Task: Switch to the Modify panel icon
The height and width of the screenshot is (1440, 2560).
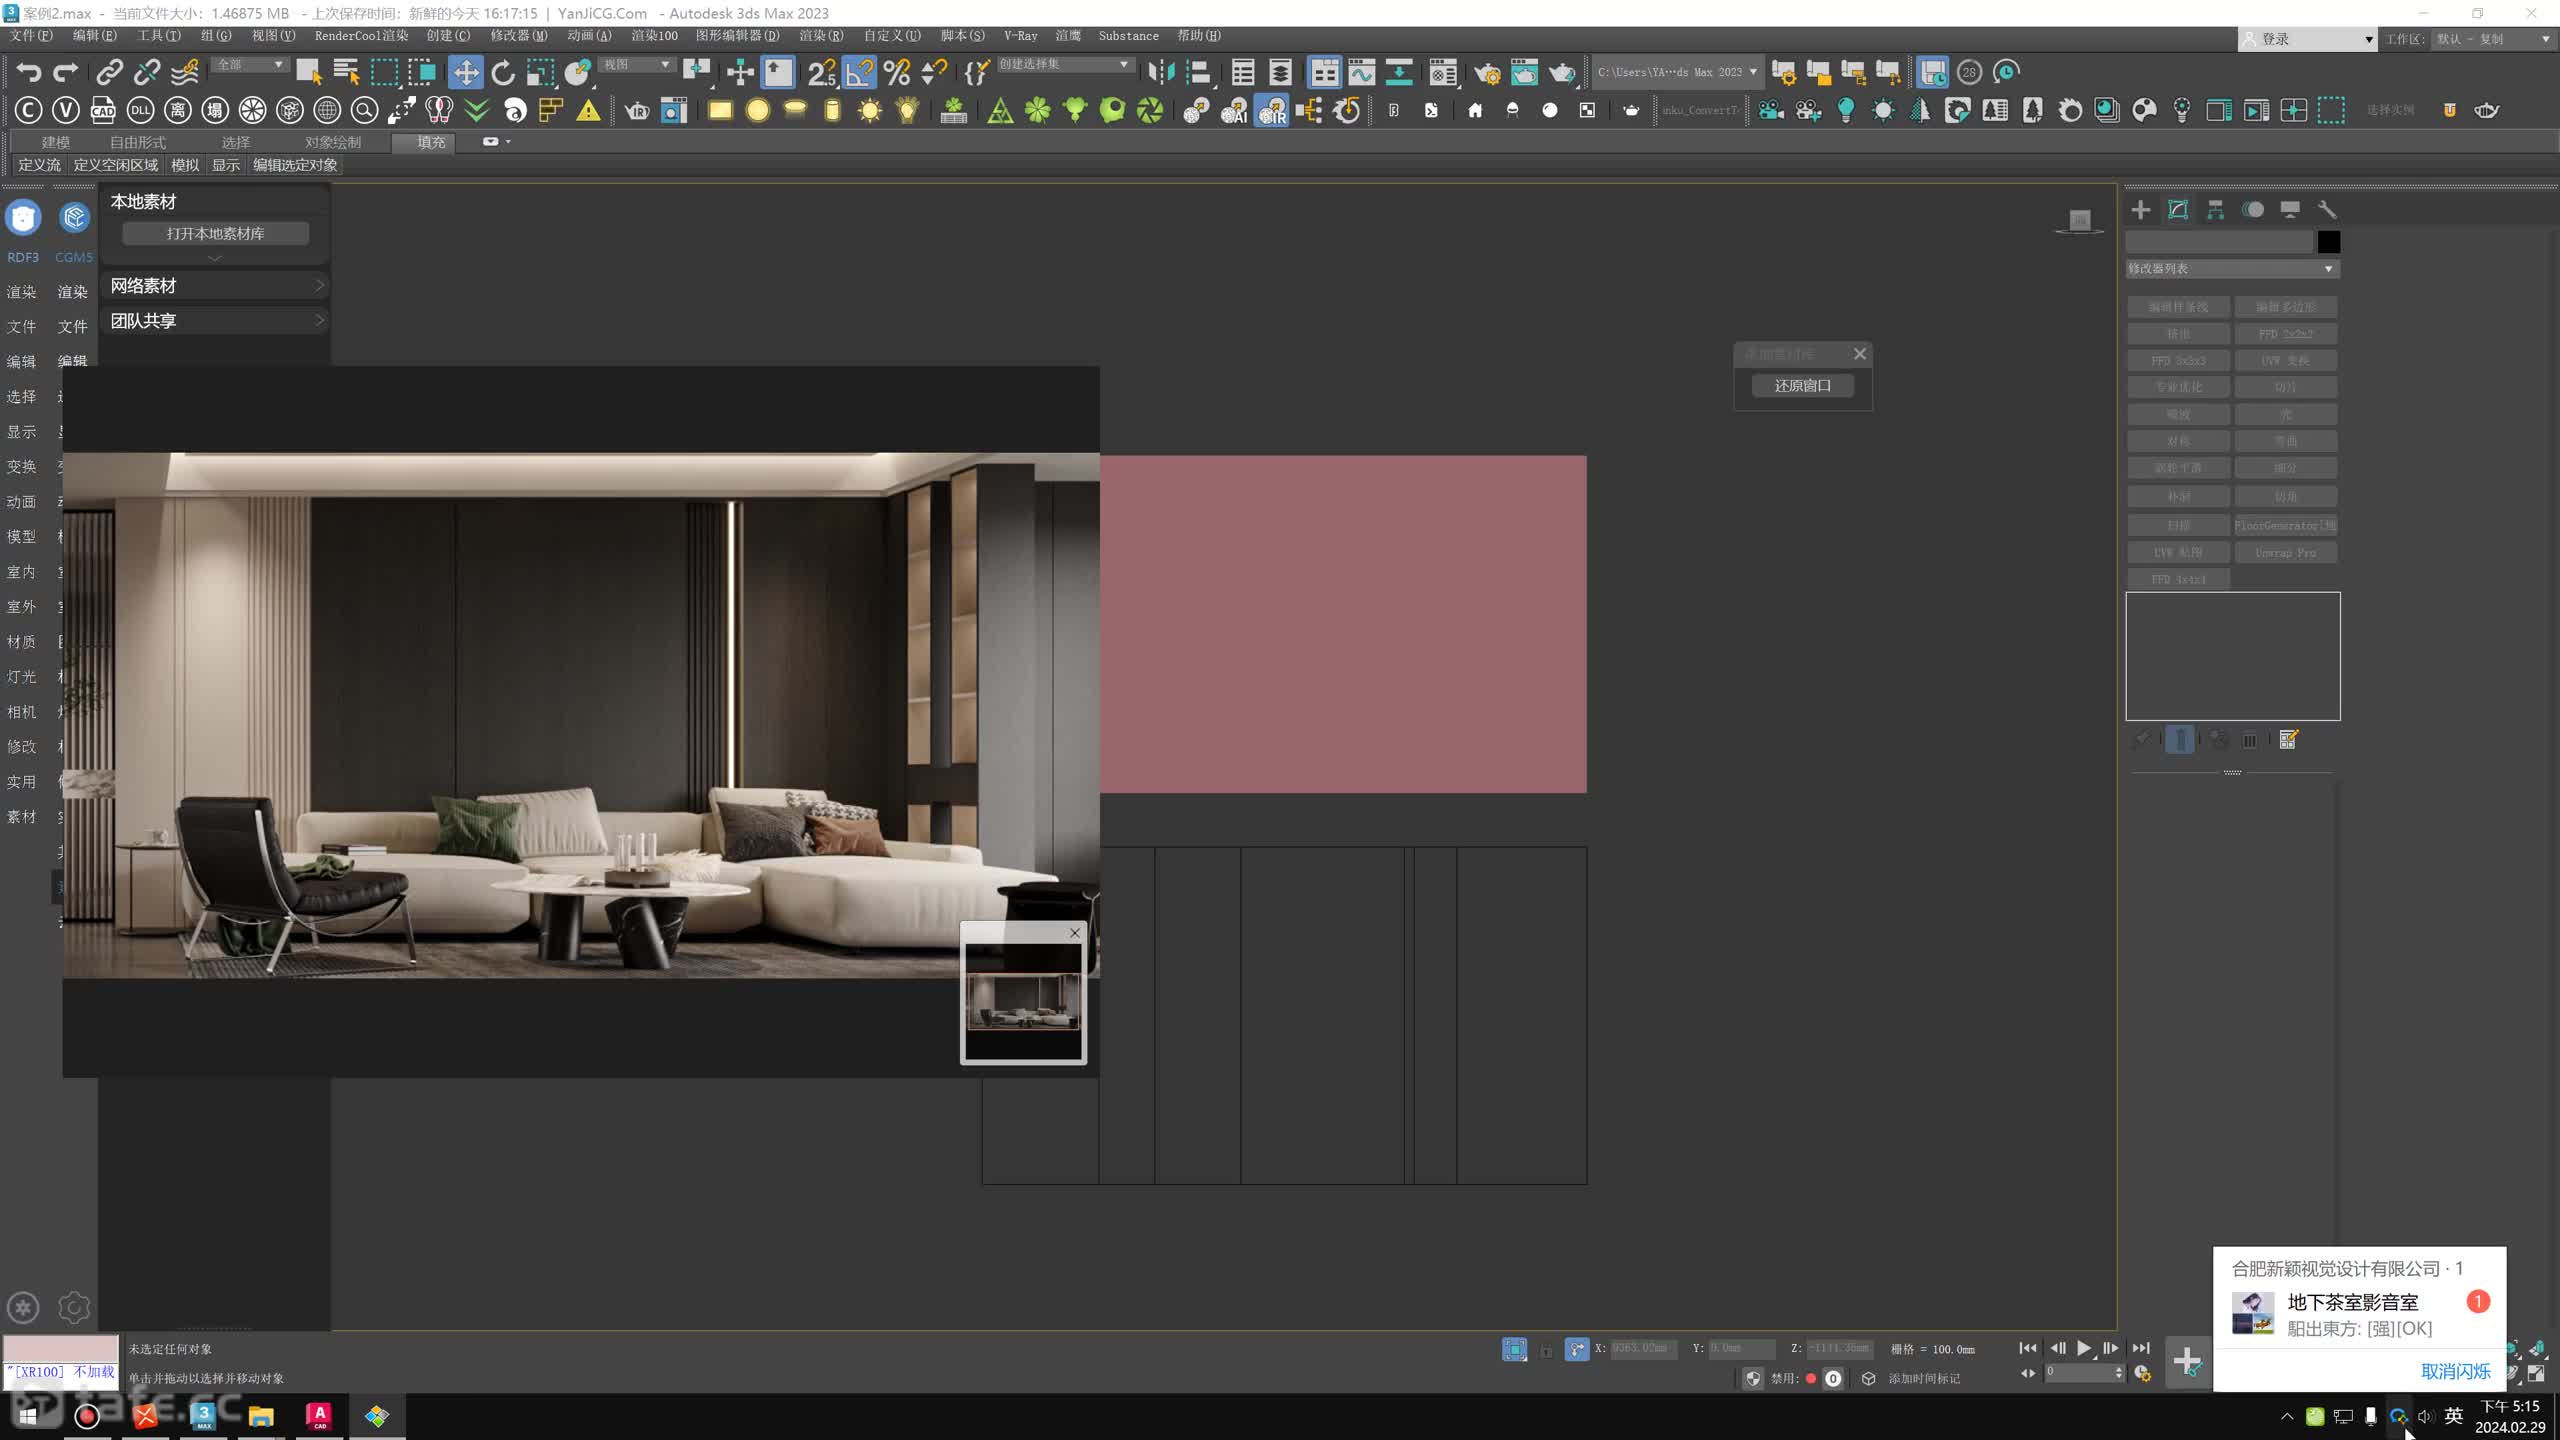Action: tap(2178, 209)
